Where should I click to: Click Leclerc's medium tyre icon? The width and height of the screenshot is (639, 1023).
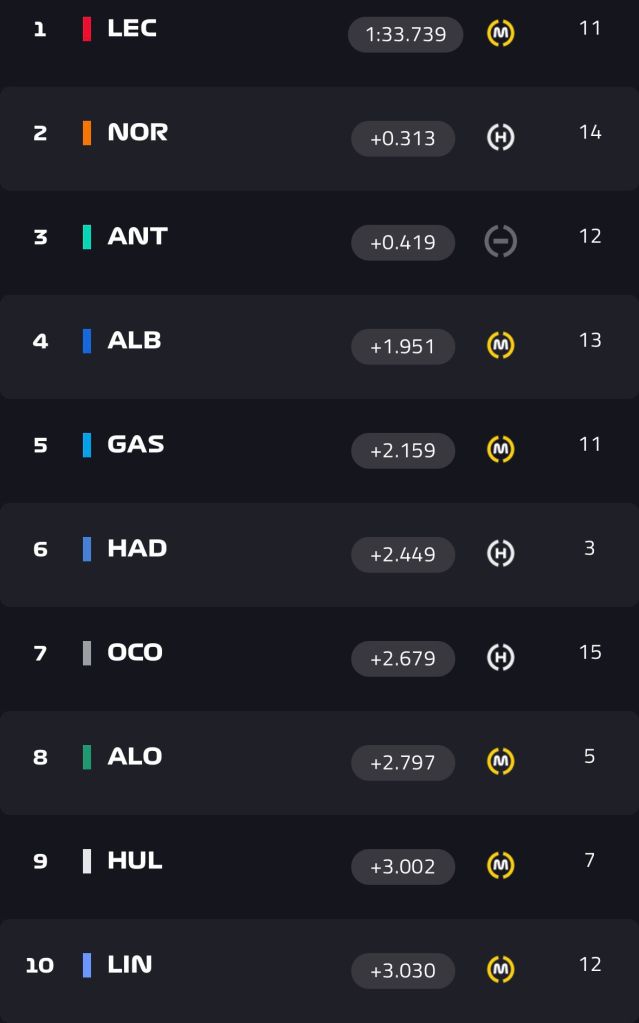pos(501,33)
